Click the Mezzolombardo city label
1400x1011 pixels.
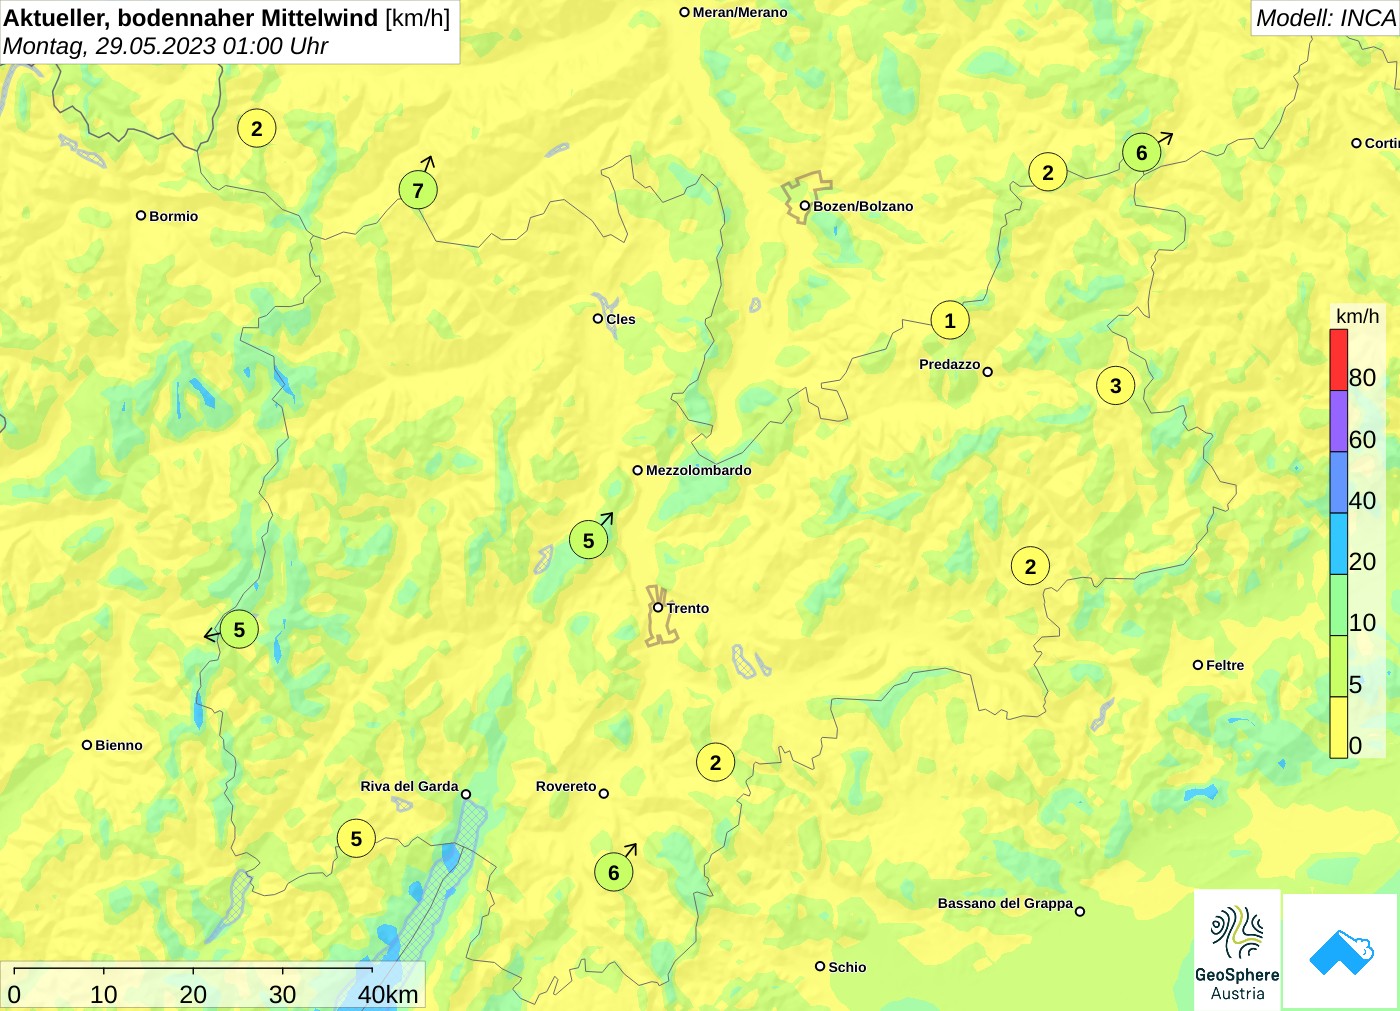tap(699, 470)
